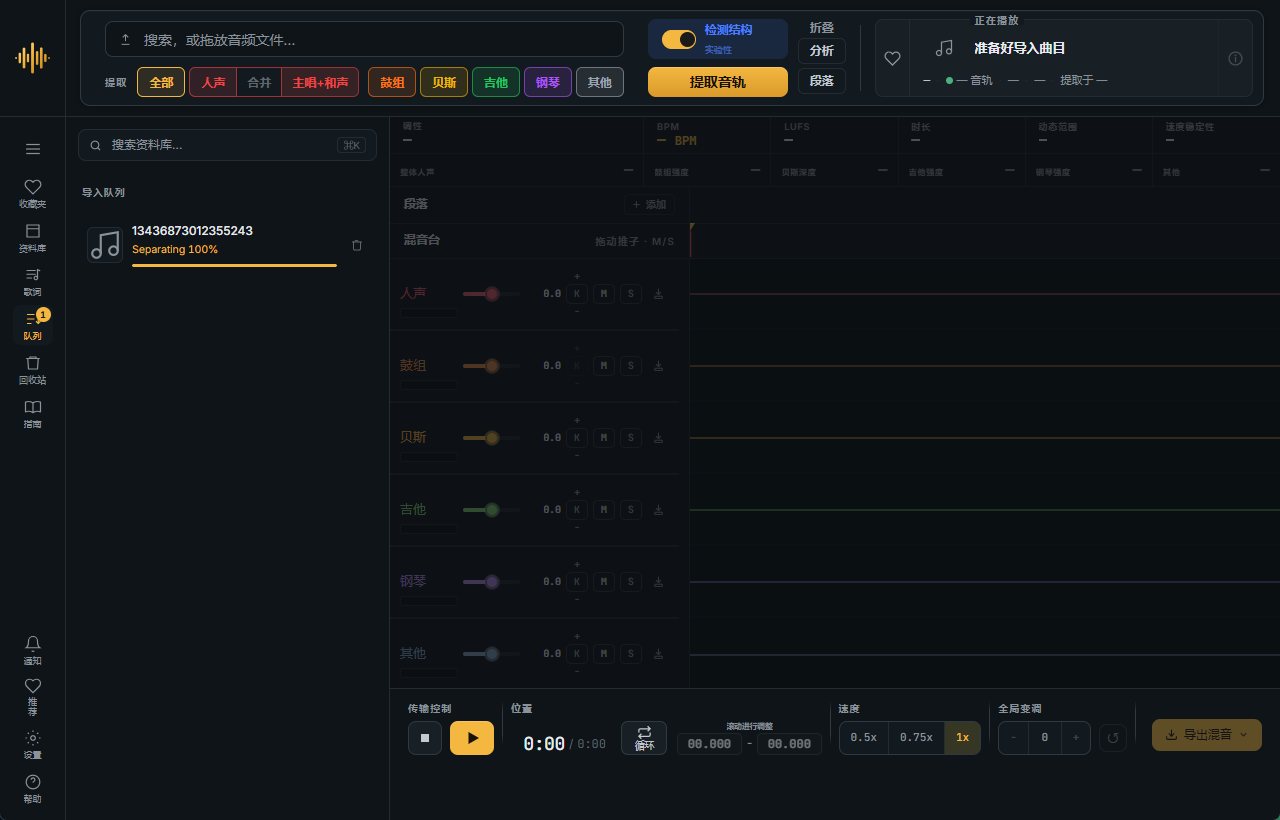The width and height of the screenshot is (1280, 820).
Task: Toggle the 检测结构 switch
Action: [679, 39]
